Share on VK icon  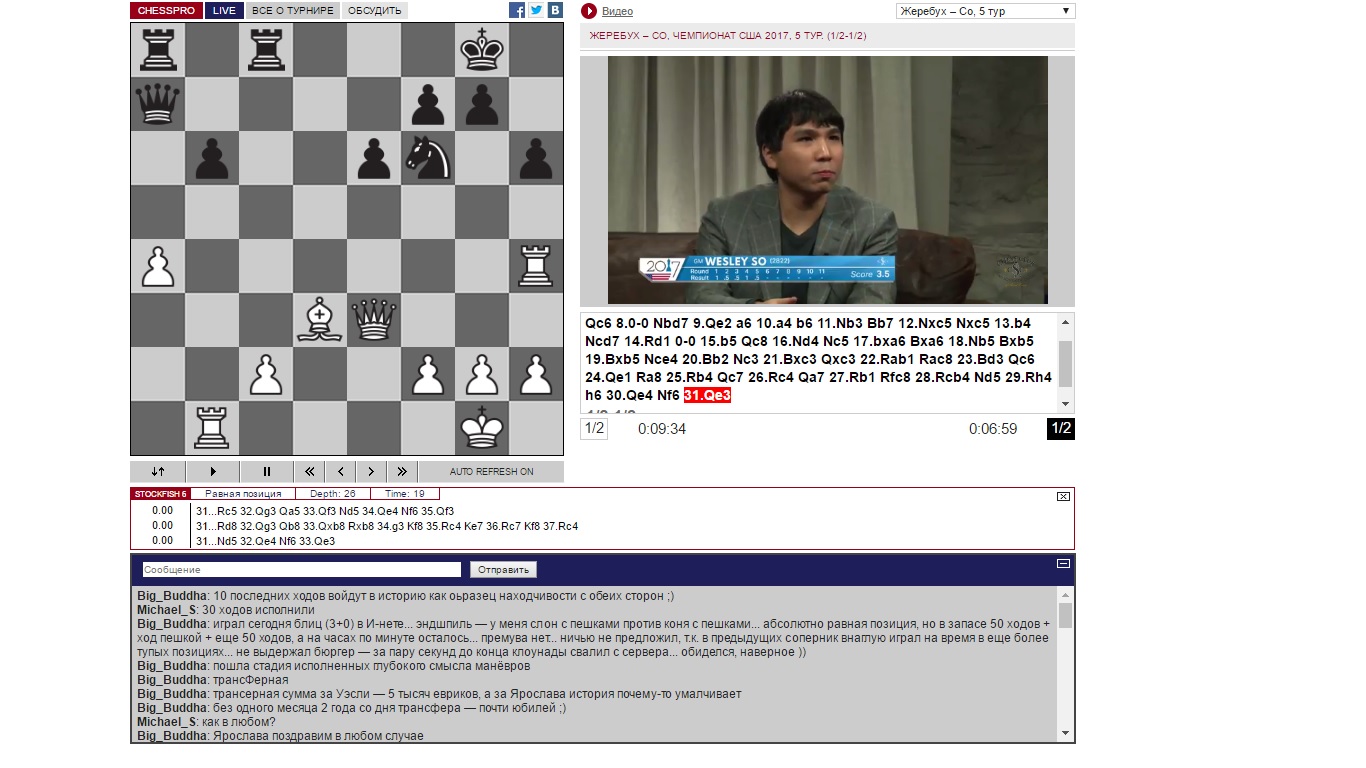tap(555, 11)
